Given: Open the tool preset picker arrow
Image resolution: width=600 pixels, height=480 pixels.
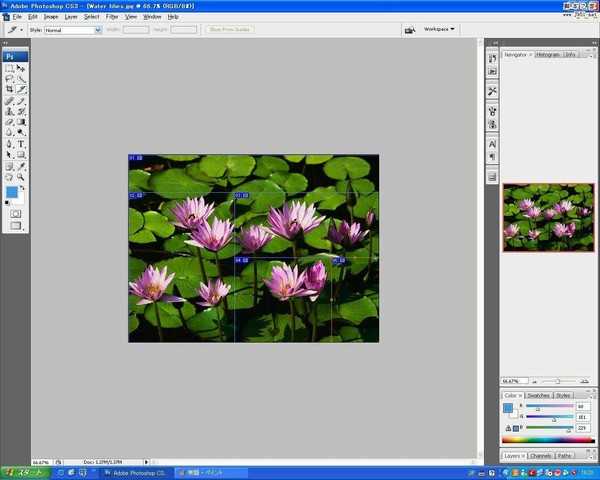Looking at the screenshot, I should [x=22, y=30].
